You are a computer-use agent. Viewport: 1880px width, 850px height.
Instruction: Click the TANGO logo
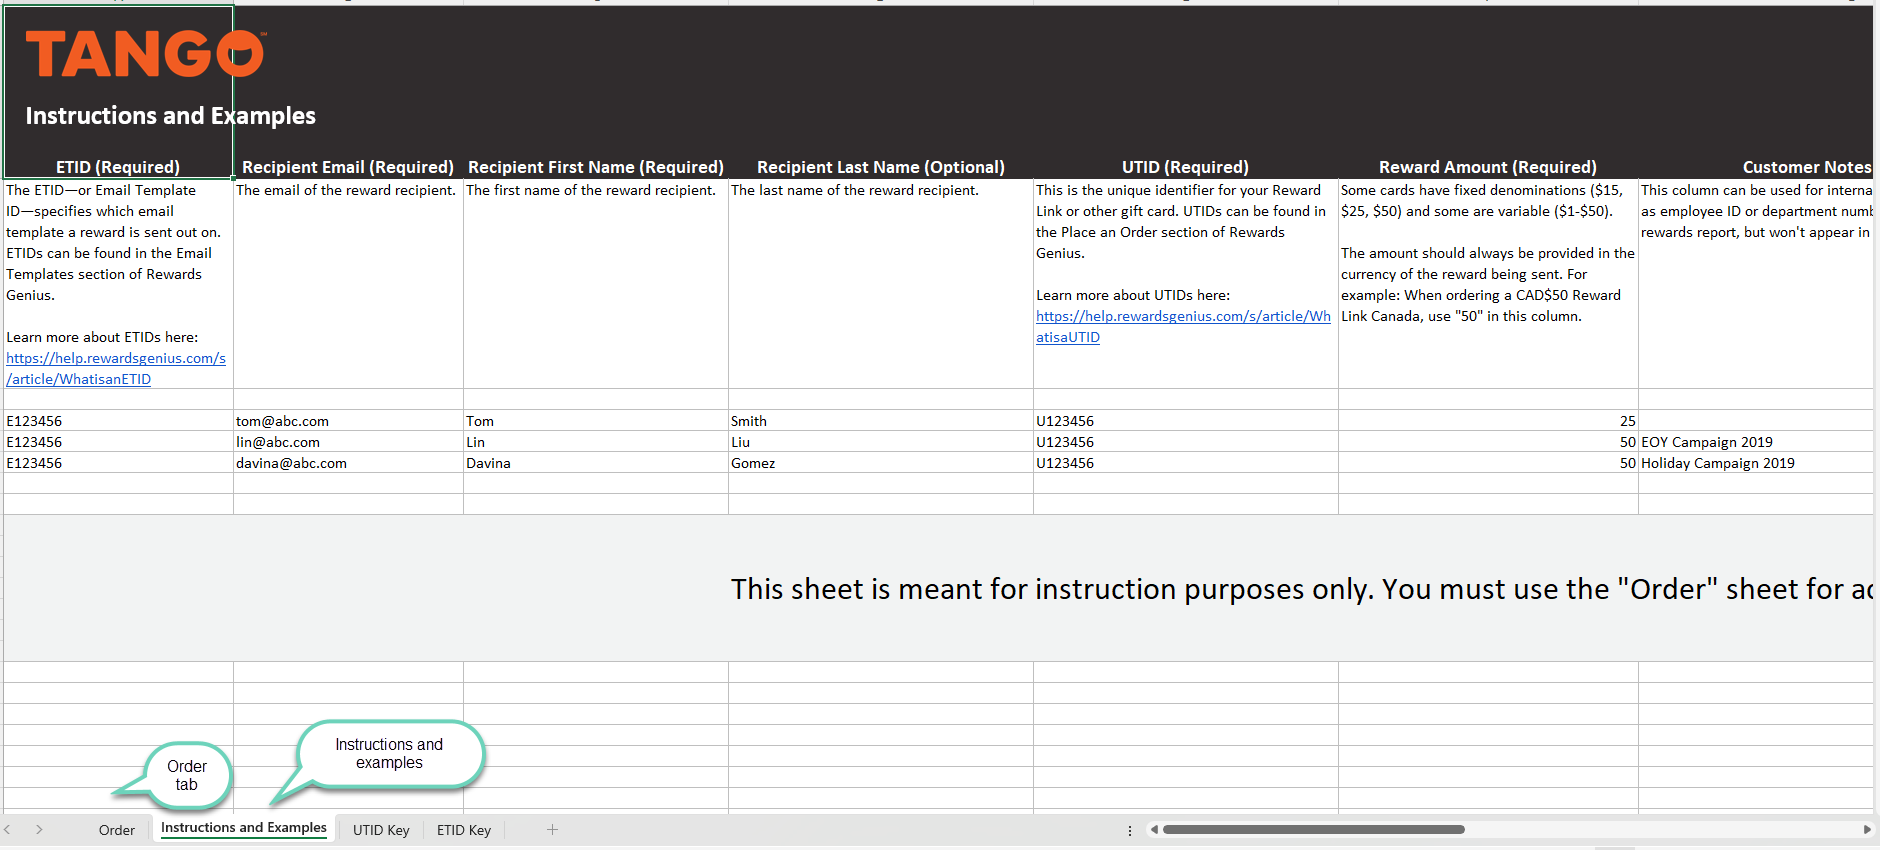pos(145,54)
